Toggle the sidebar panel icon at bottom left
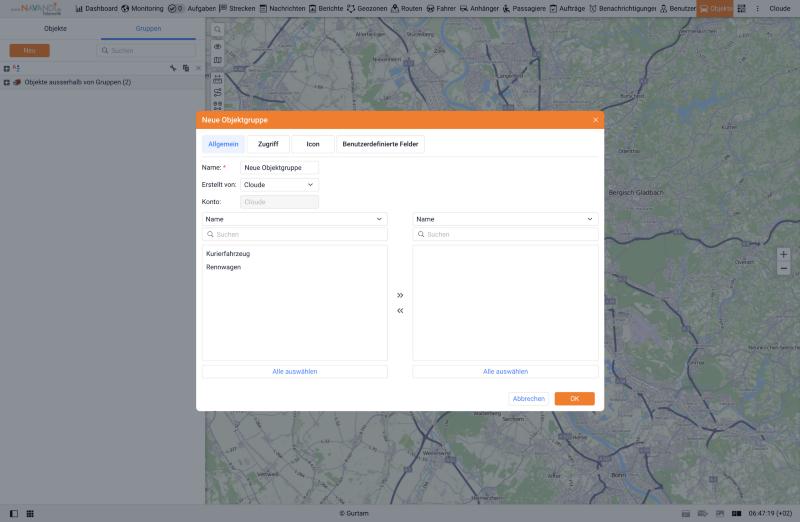The height and width of the screenshot is (522, 800). 14,513
